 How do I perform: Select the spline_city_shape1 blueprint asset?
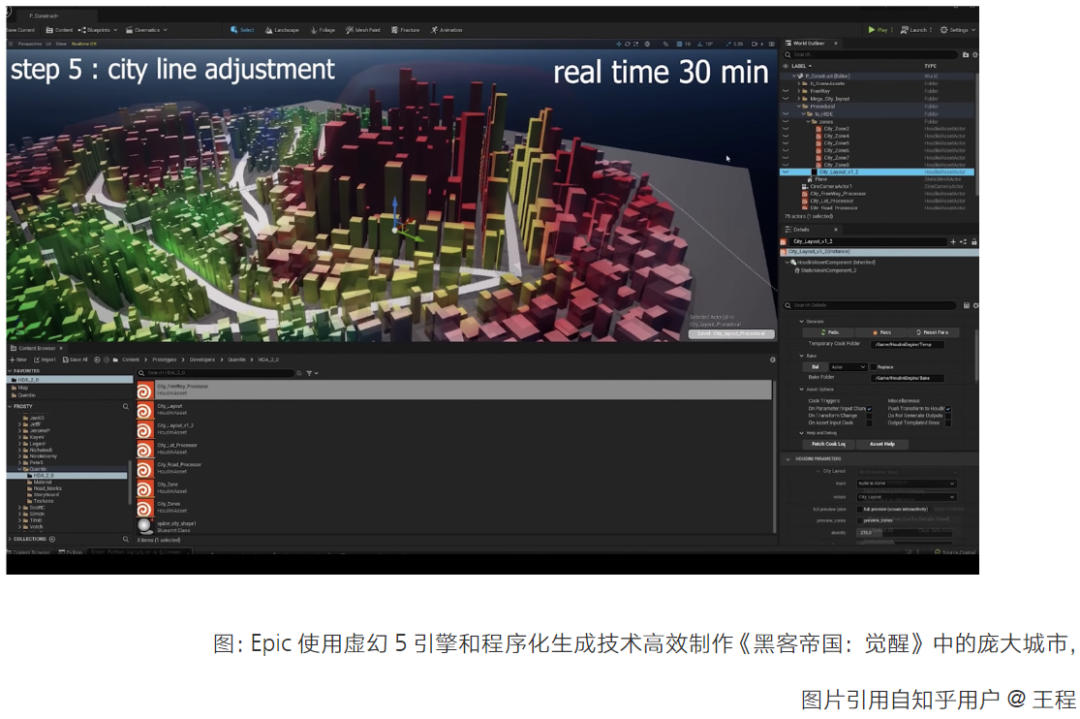453,526
